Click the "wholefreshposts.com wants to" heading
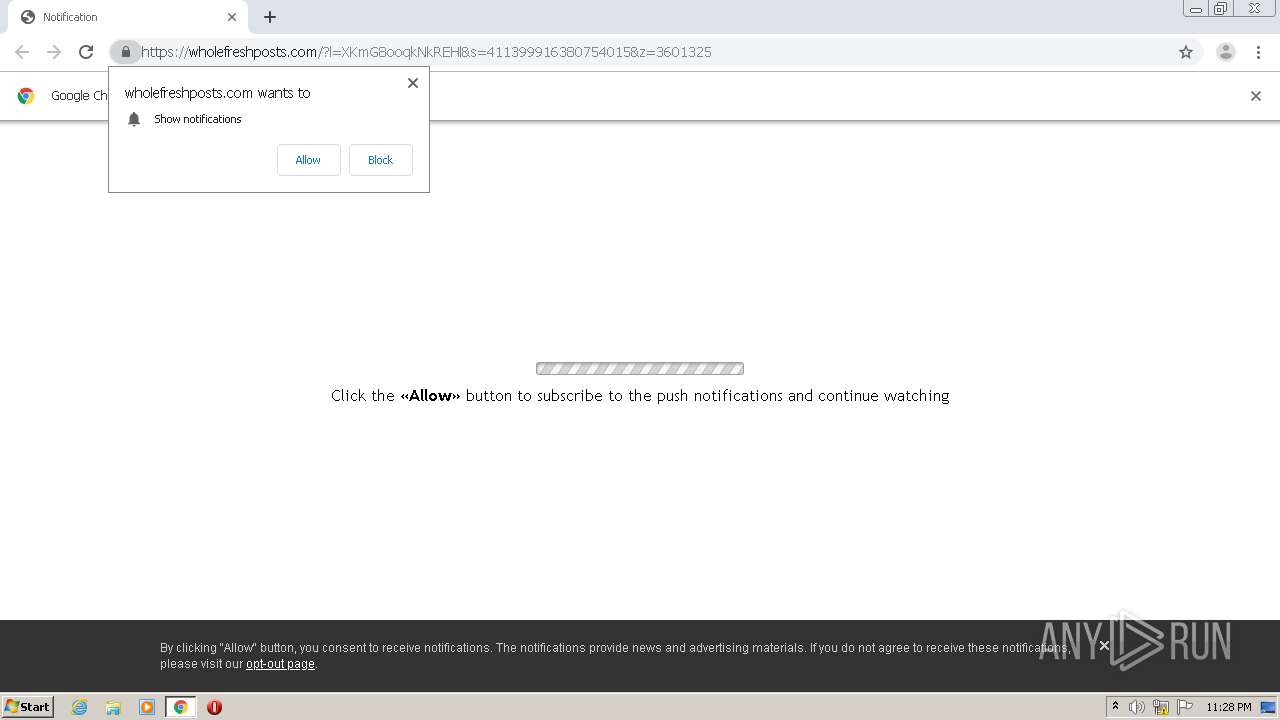1280x720 pixels. [217, 93]
